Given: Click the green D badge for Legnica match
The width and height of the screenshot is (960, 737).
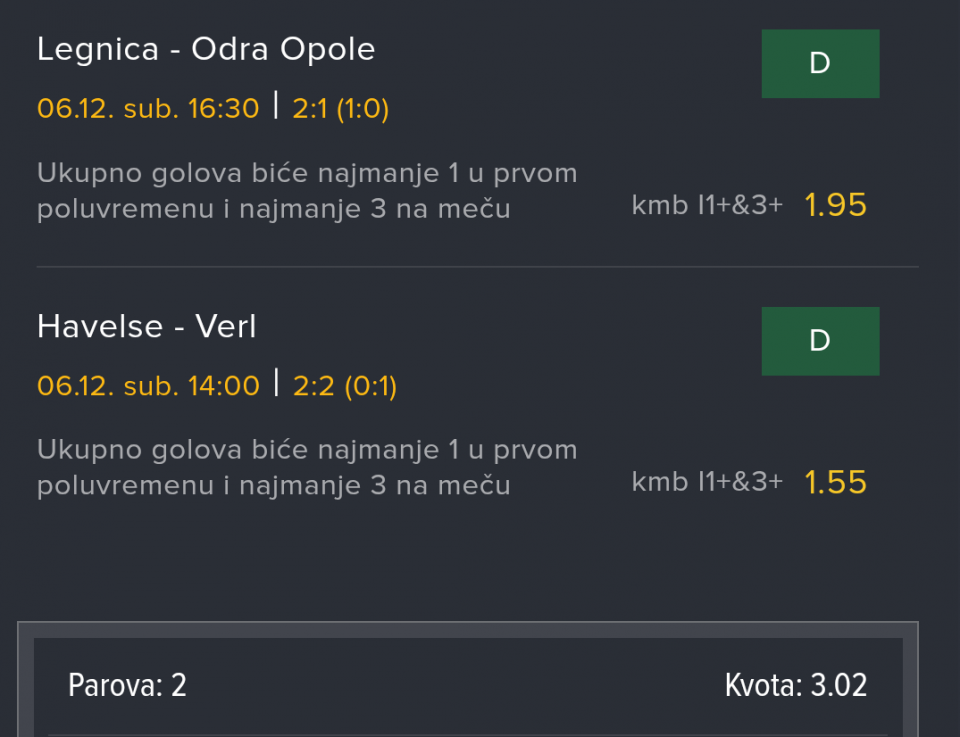Looking at the screenshot, I should coord(820,64).
